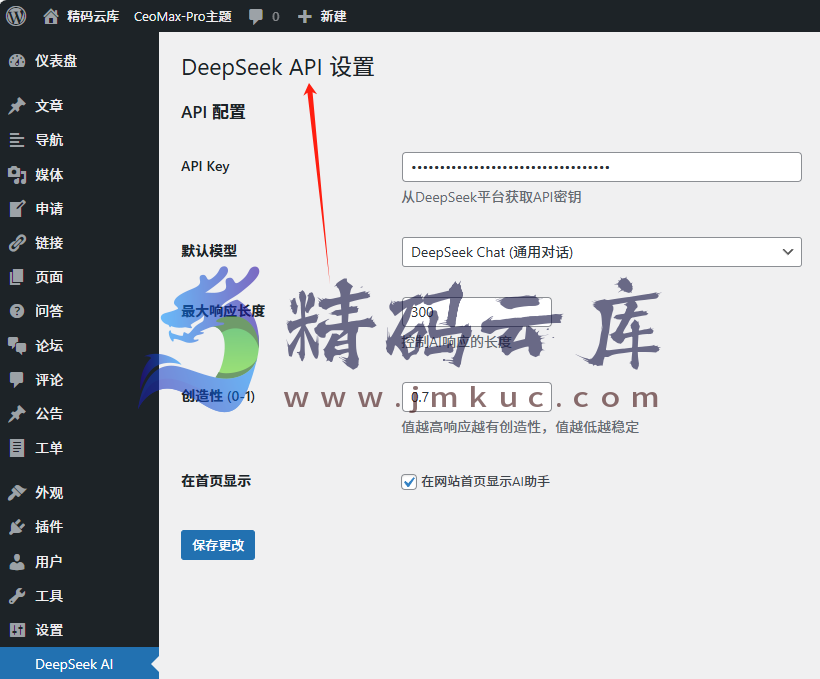Viewport: 820px width, 679px height.
Task: Click 保存更改 button
Action: click(x=218, y=545)
